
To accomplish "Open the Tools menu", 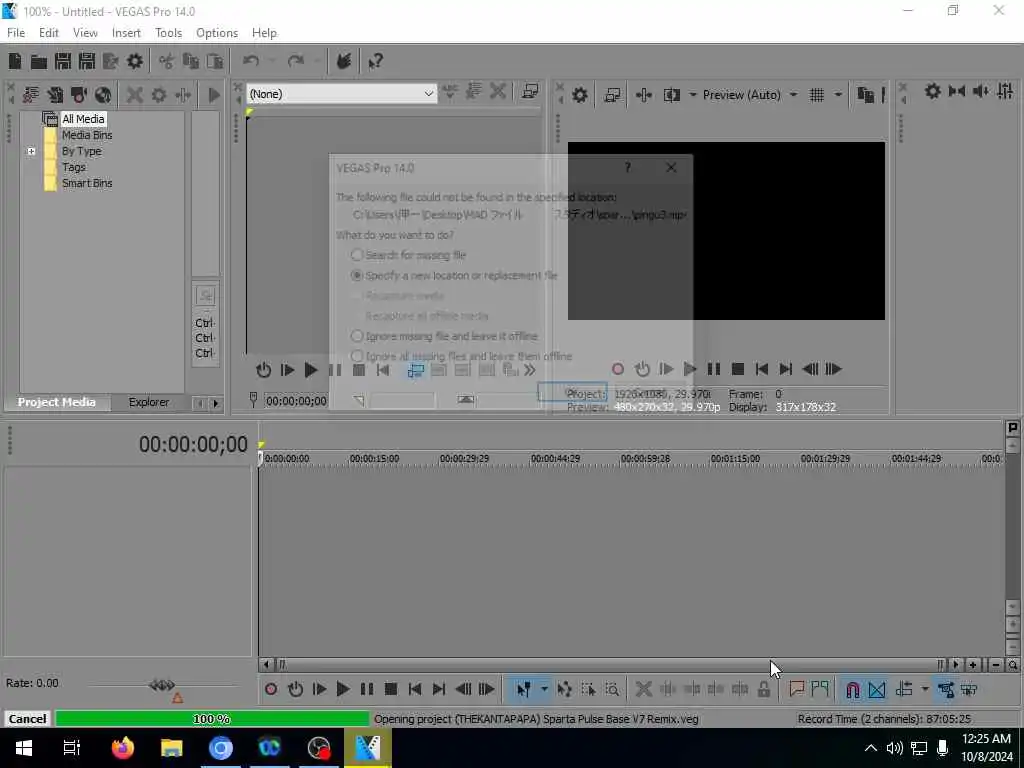I will coord(168,33).
